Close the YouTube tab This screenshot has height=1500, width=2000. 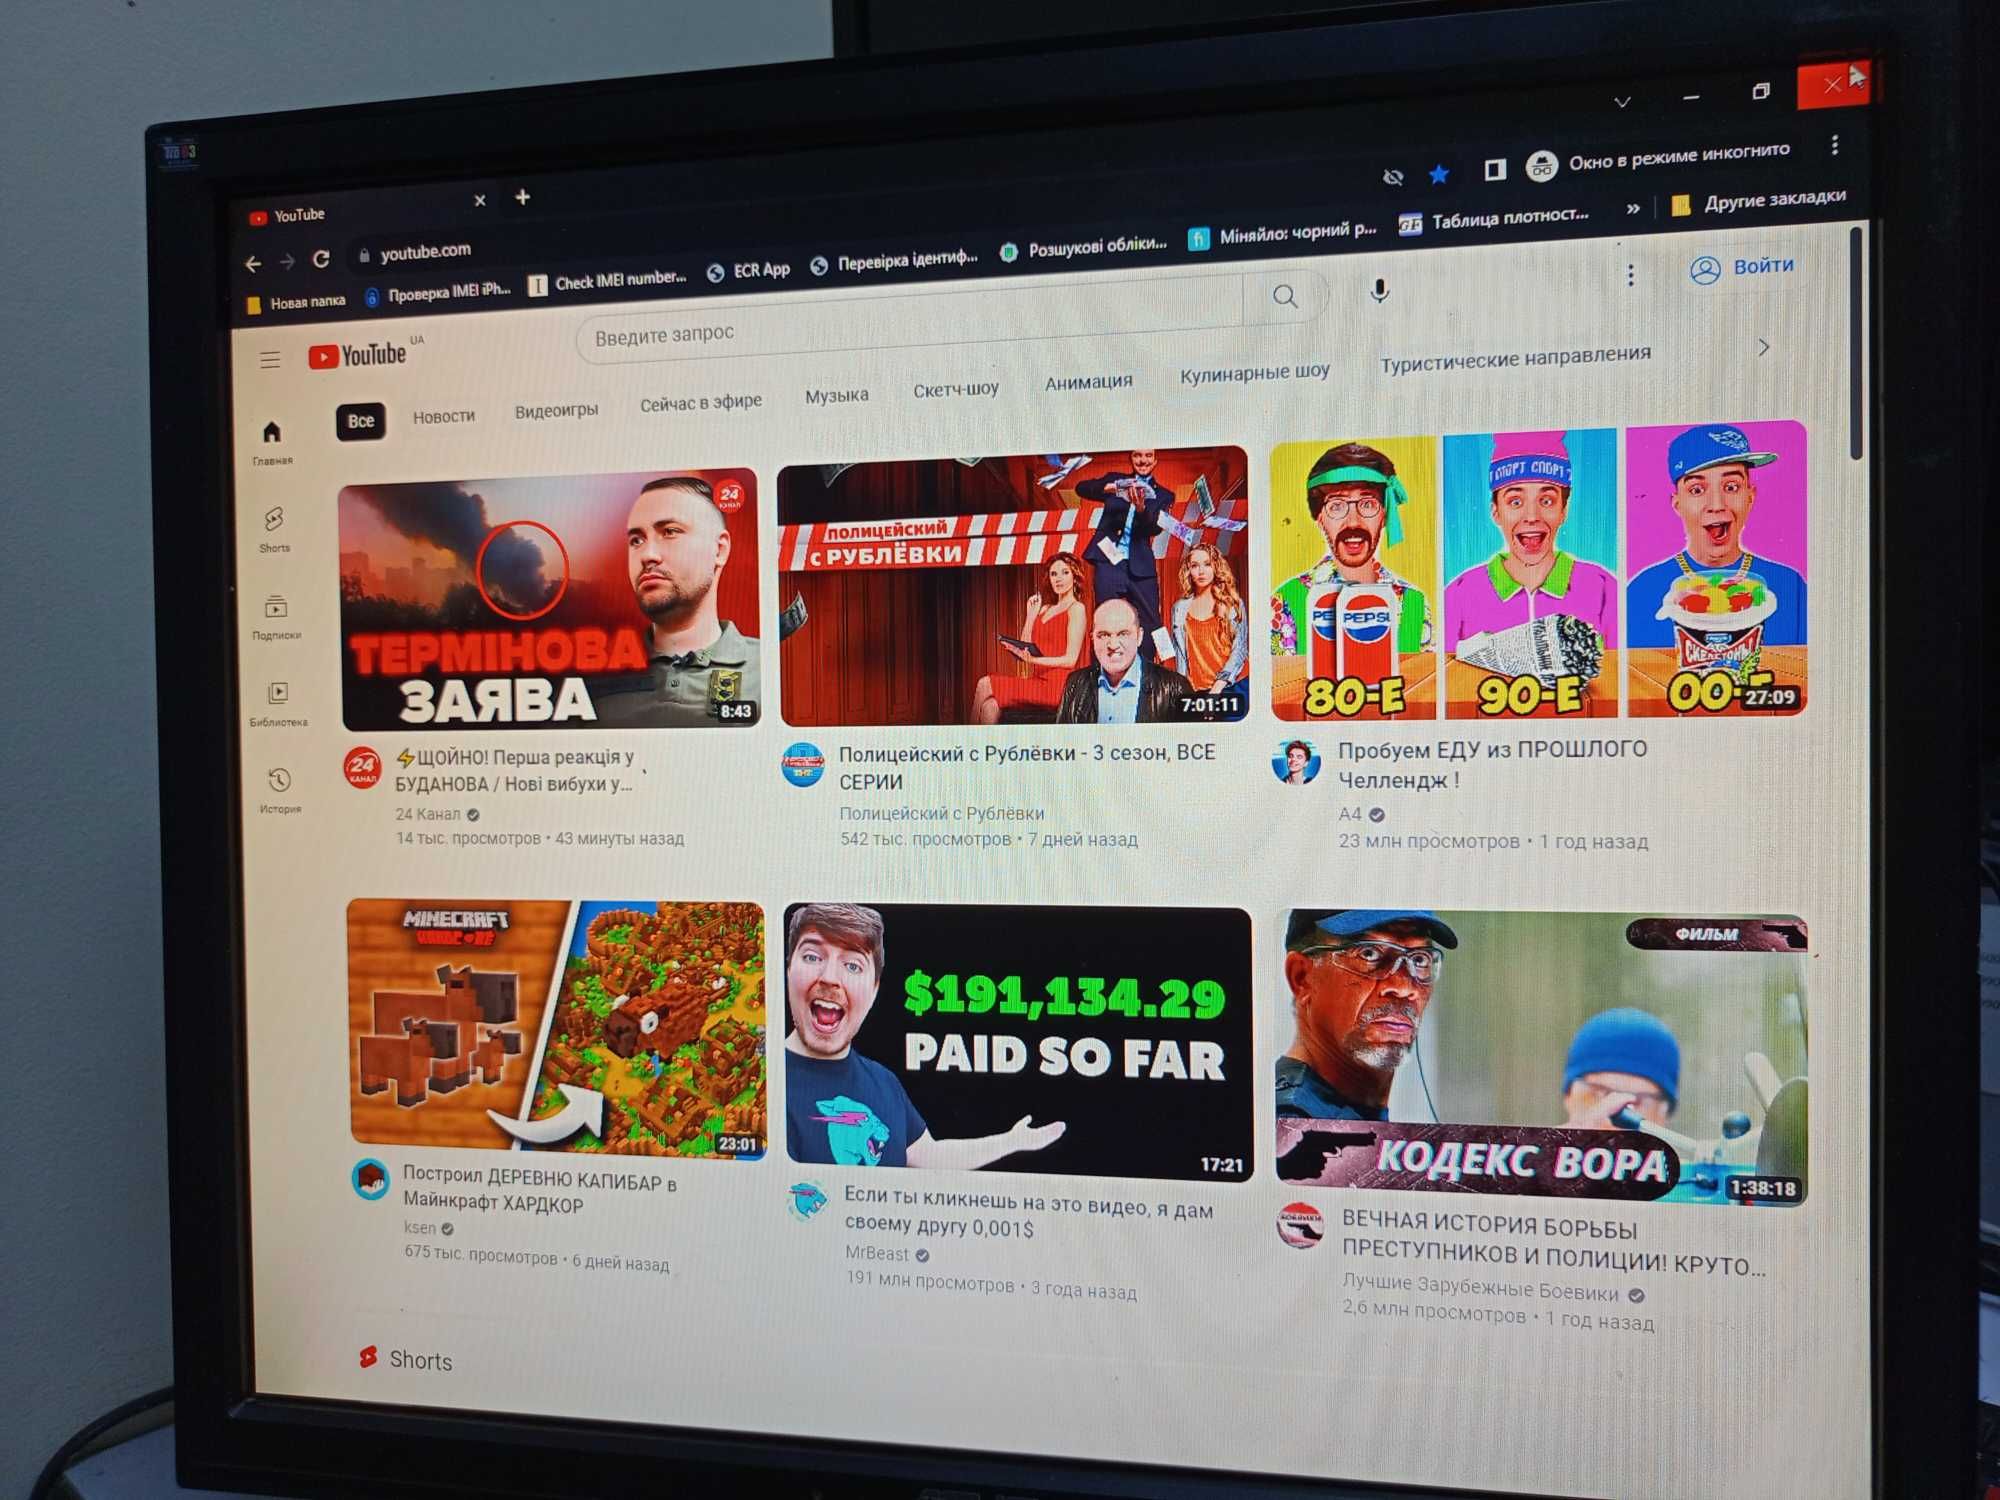(480, 201)
